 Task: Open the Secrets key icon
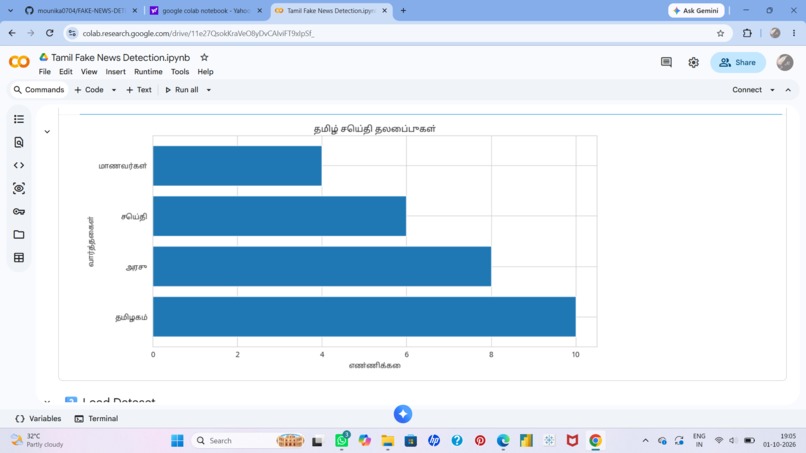(x=19, y=211)
